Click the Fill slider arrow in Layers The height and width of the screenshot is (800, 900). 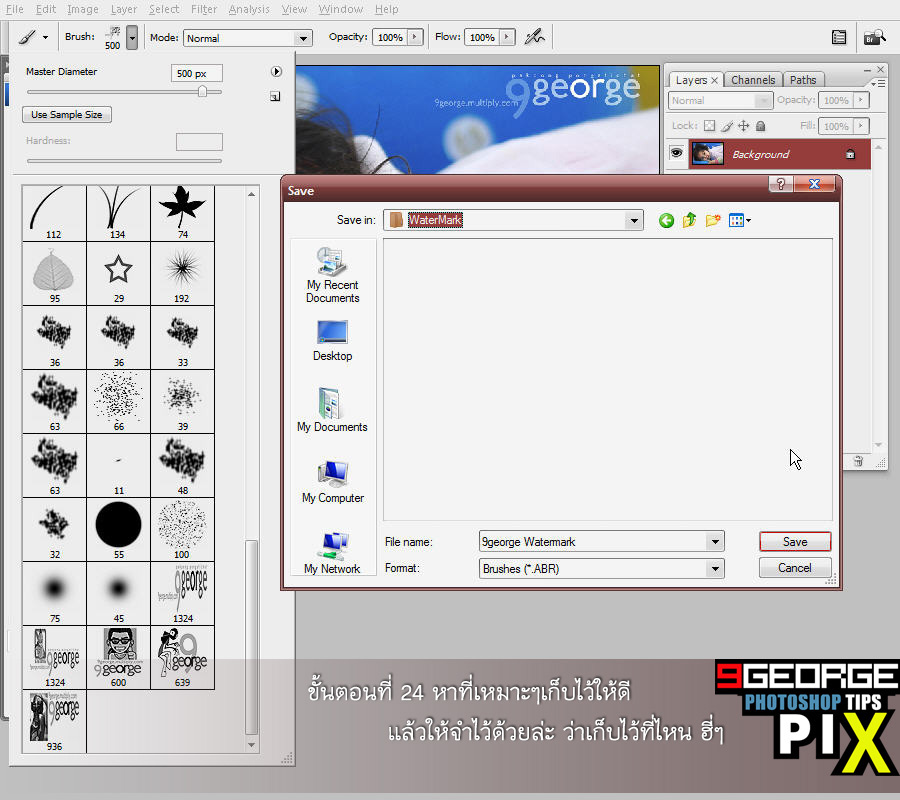860,126
